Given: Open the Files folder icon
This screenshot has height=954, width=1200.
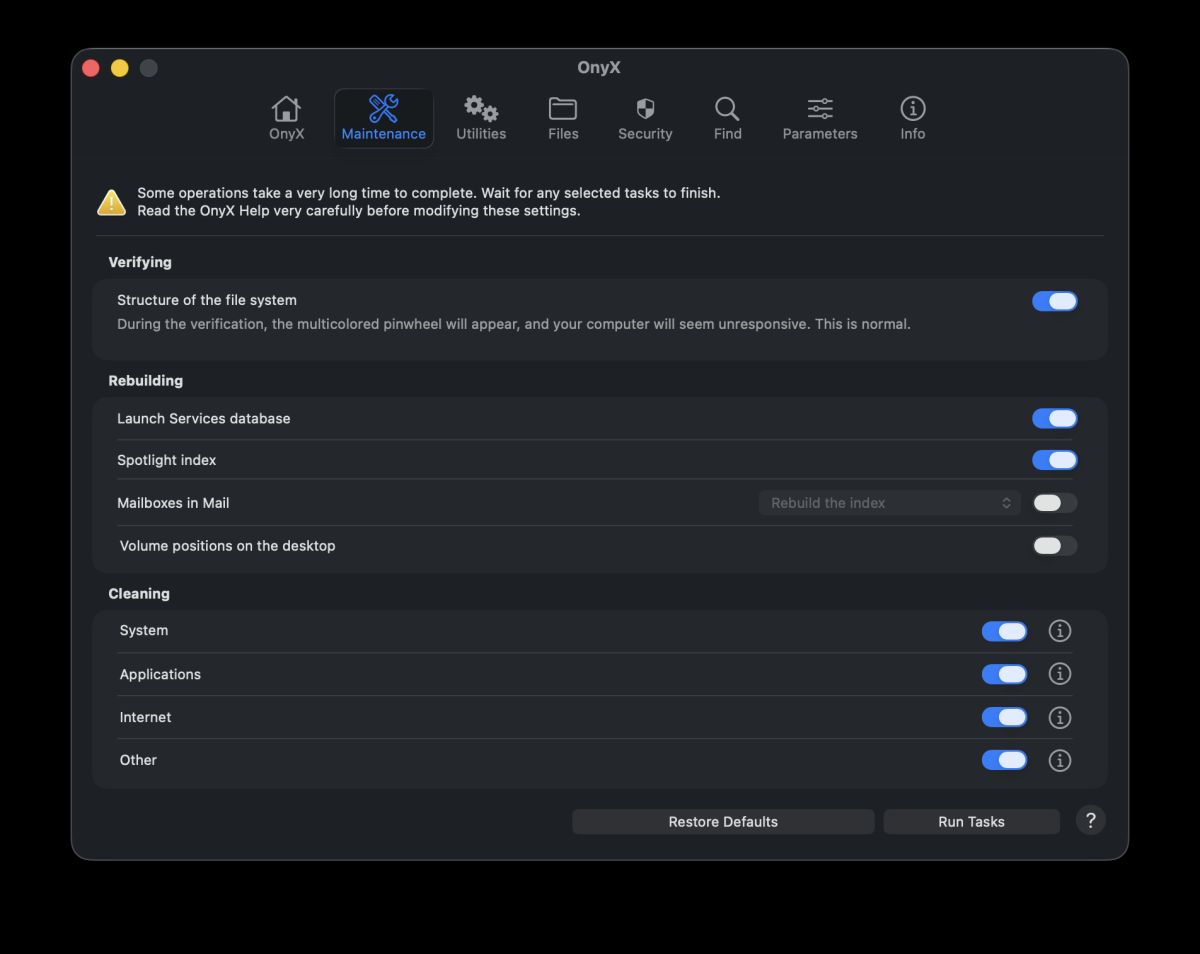Looking at the screenshot, I should (563, 109).
